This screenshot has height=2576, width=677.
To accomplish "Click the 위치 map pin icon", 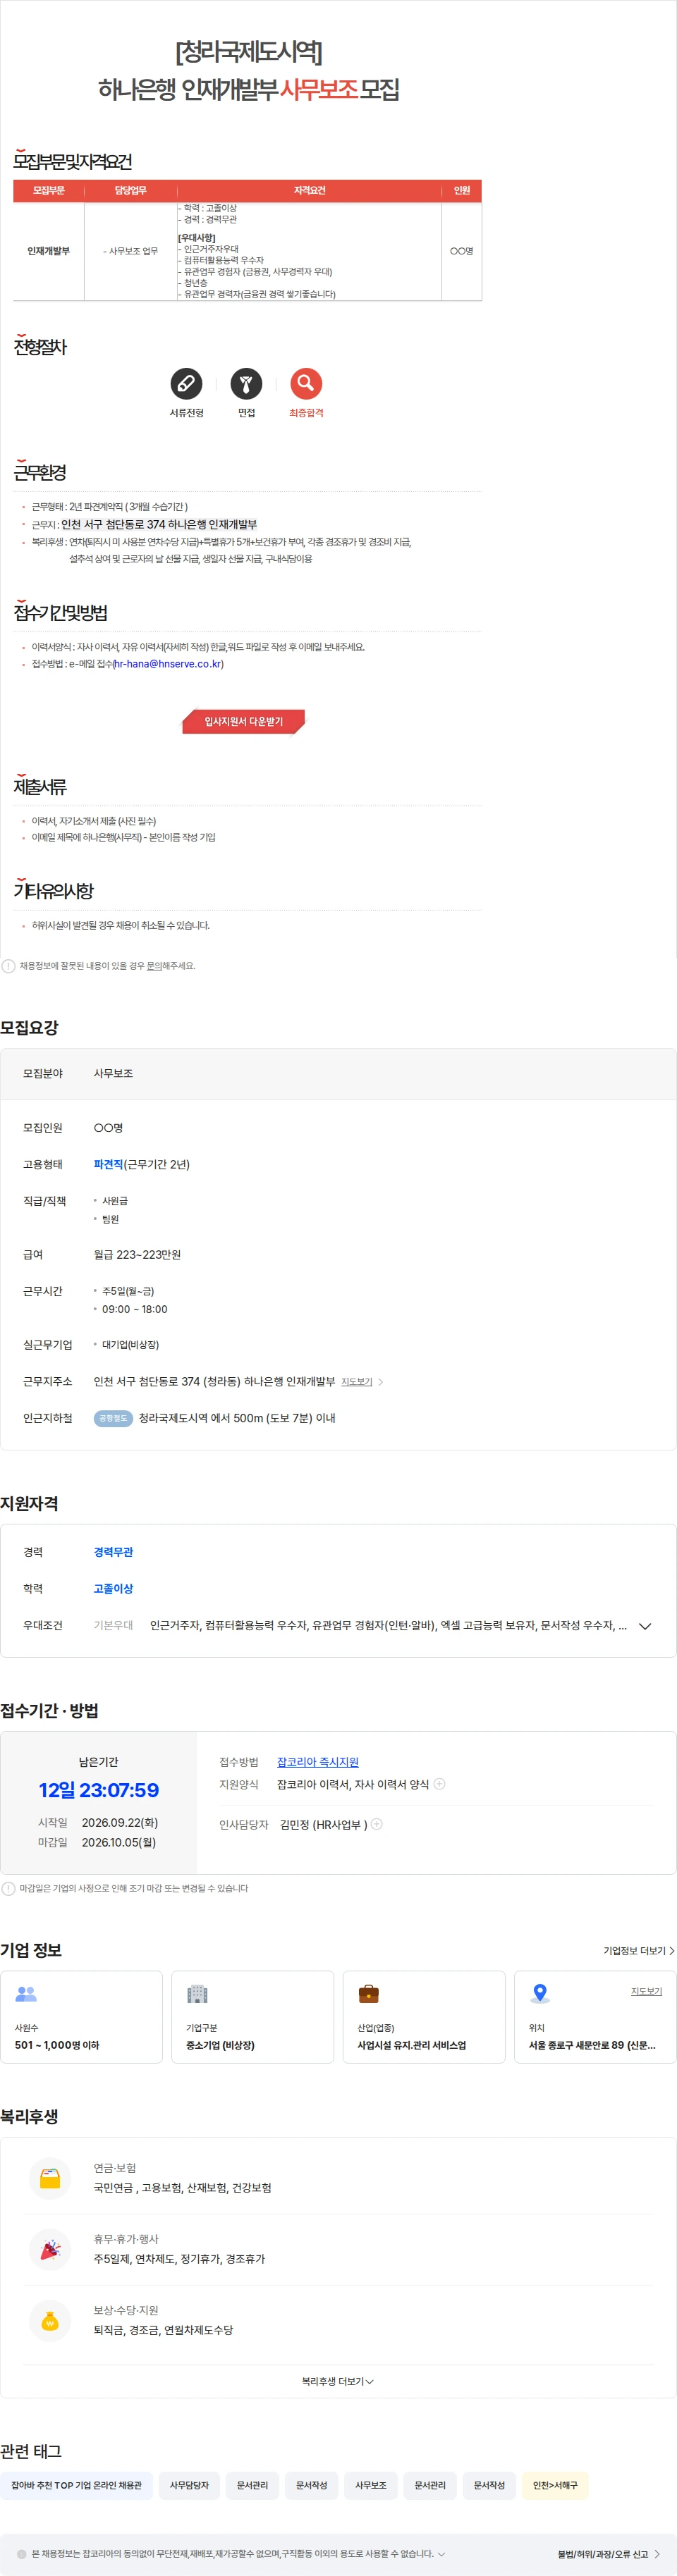I will (x=540, y=1994).
